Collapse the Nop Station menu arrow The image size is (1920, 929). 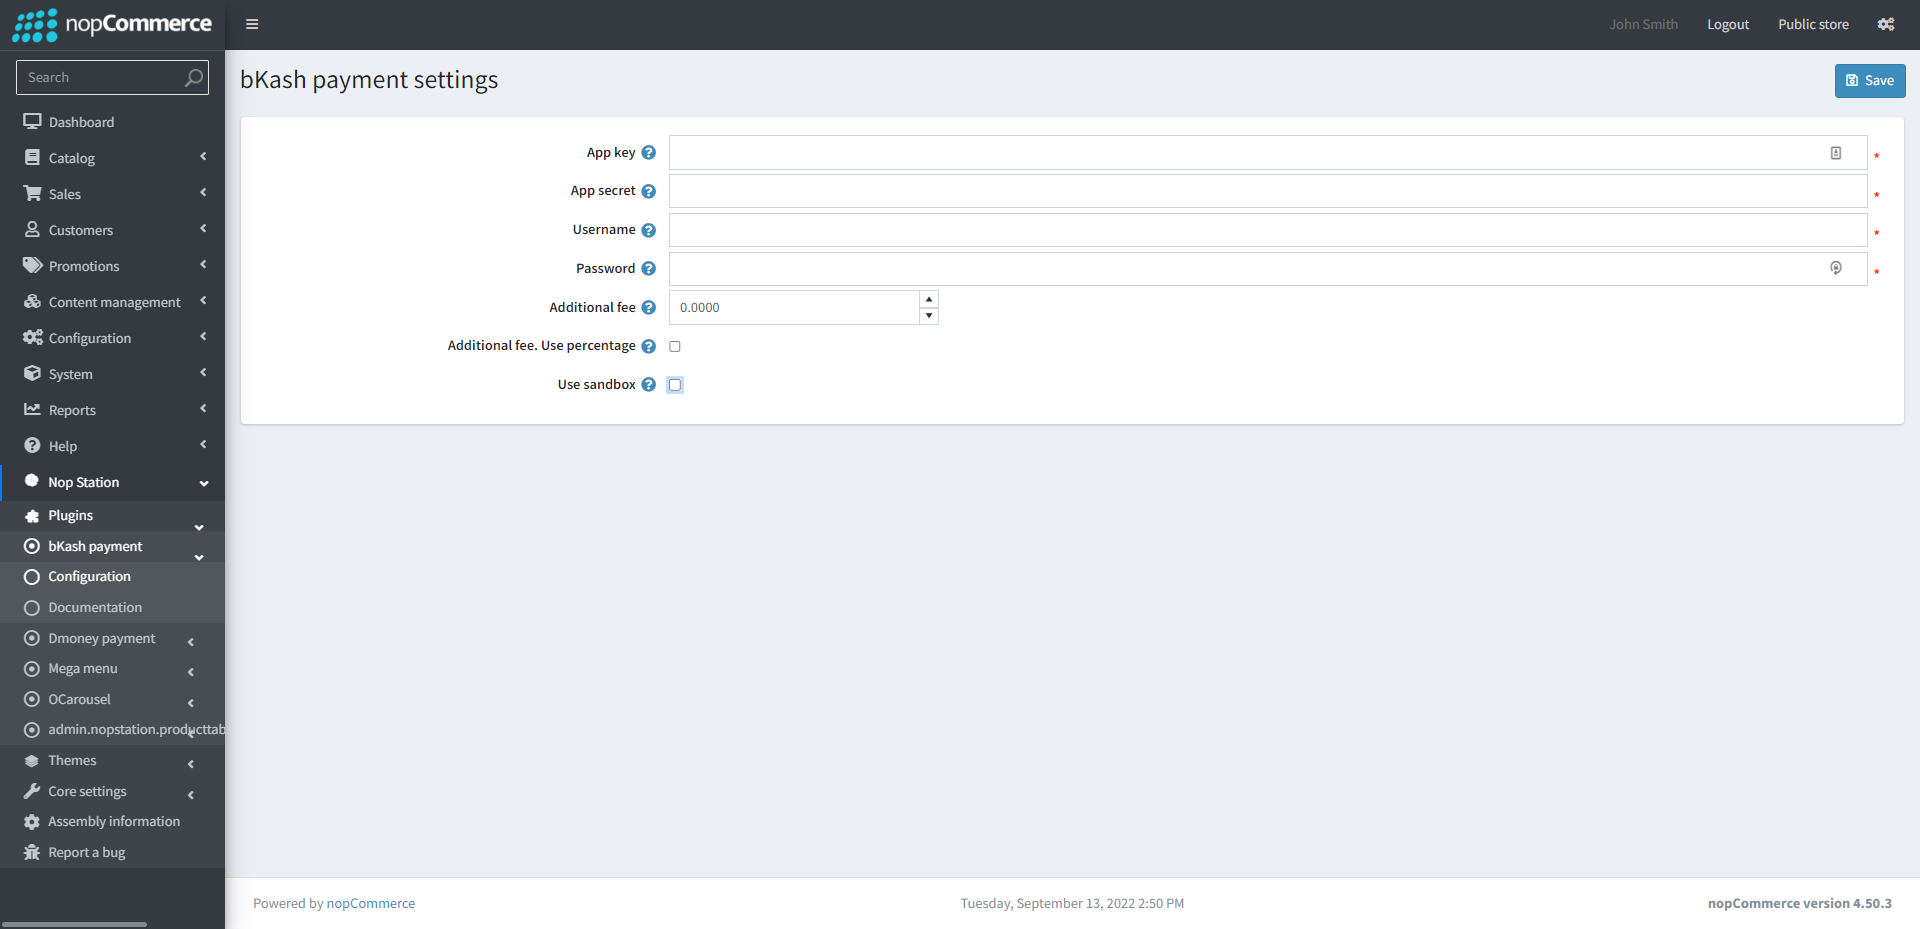point(204,483)
